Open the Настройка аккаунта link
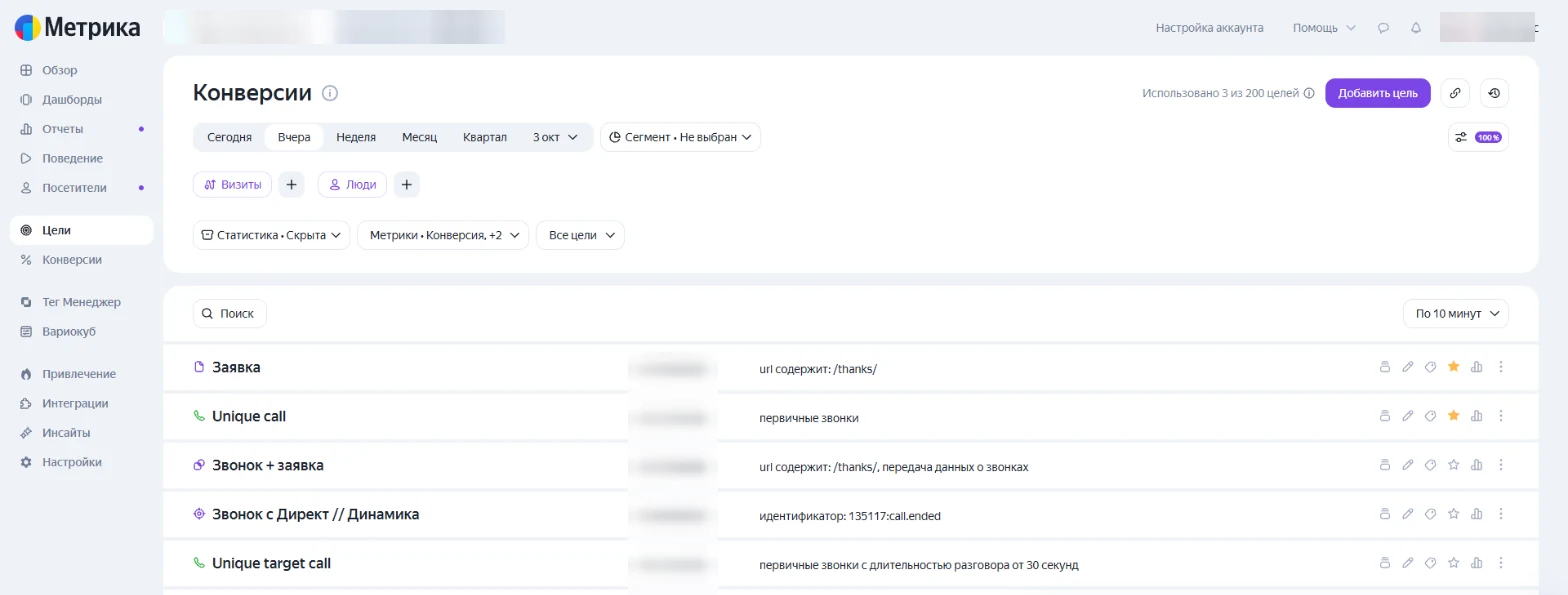This screenshot has width=1568, height=595. pyautogui.click(x=1210, y=28)
